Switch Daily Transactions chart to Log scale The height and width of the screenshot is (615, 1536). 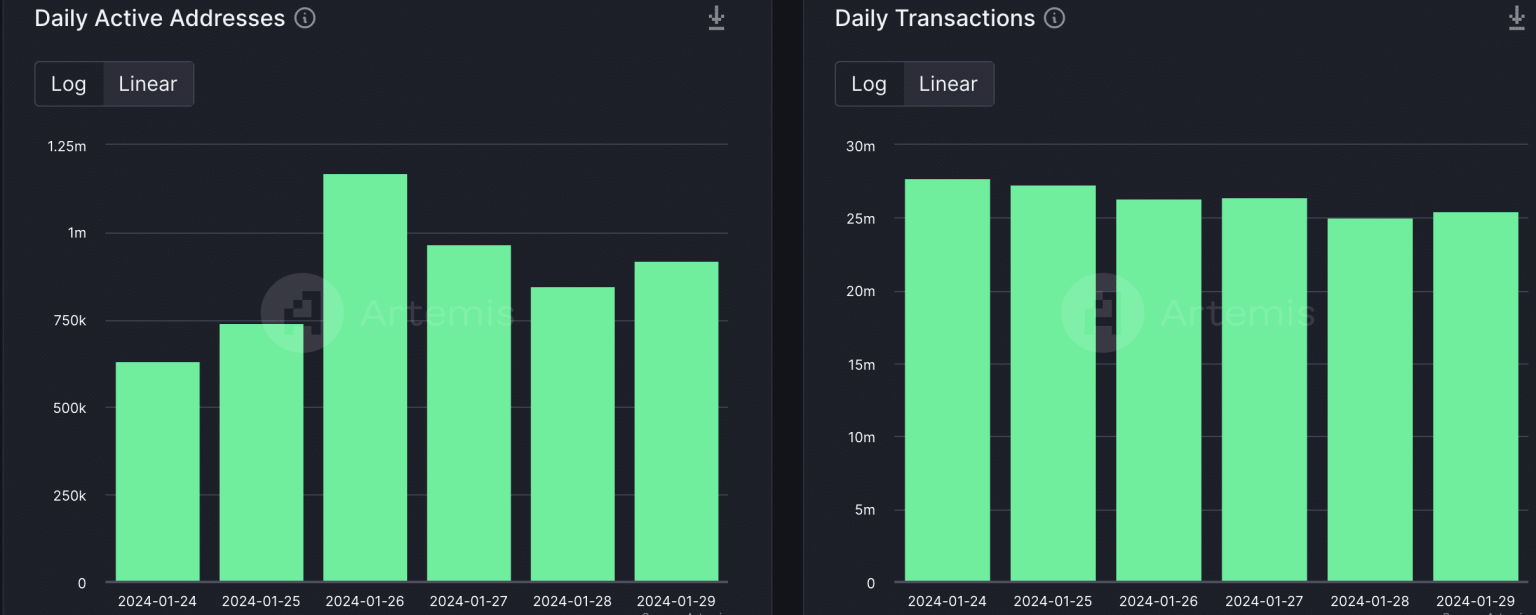click(x=869, y=84)
